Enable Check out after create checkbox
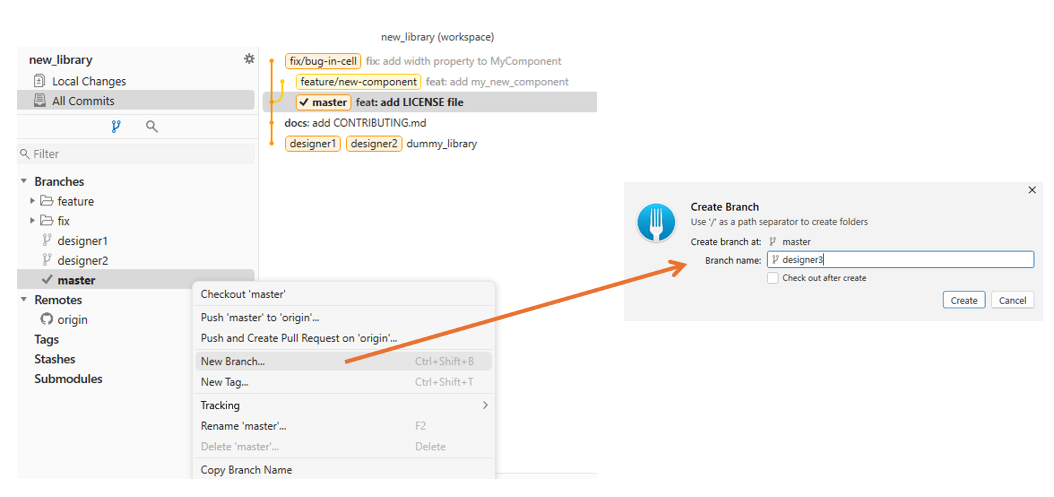 [x=773, y=278]
